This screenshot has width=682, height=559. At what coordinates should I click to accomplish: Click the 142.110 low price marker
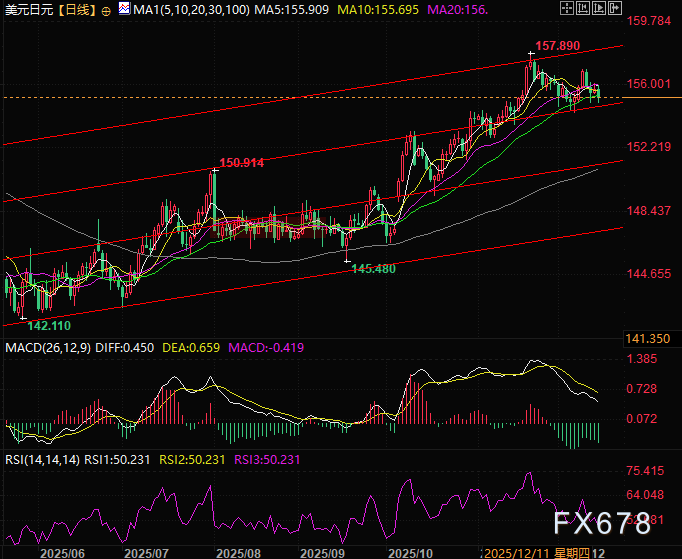pos(48,326)
